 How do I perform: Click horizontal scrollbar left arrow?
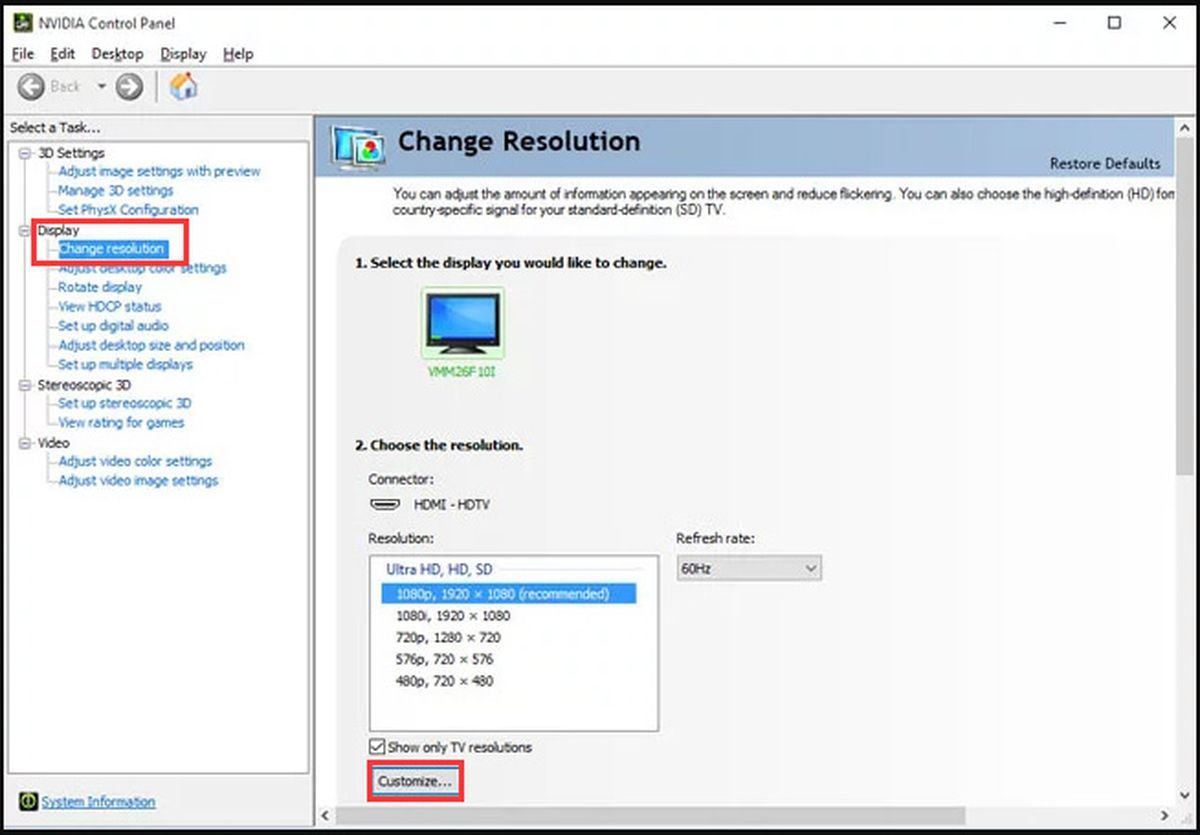325,815
